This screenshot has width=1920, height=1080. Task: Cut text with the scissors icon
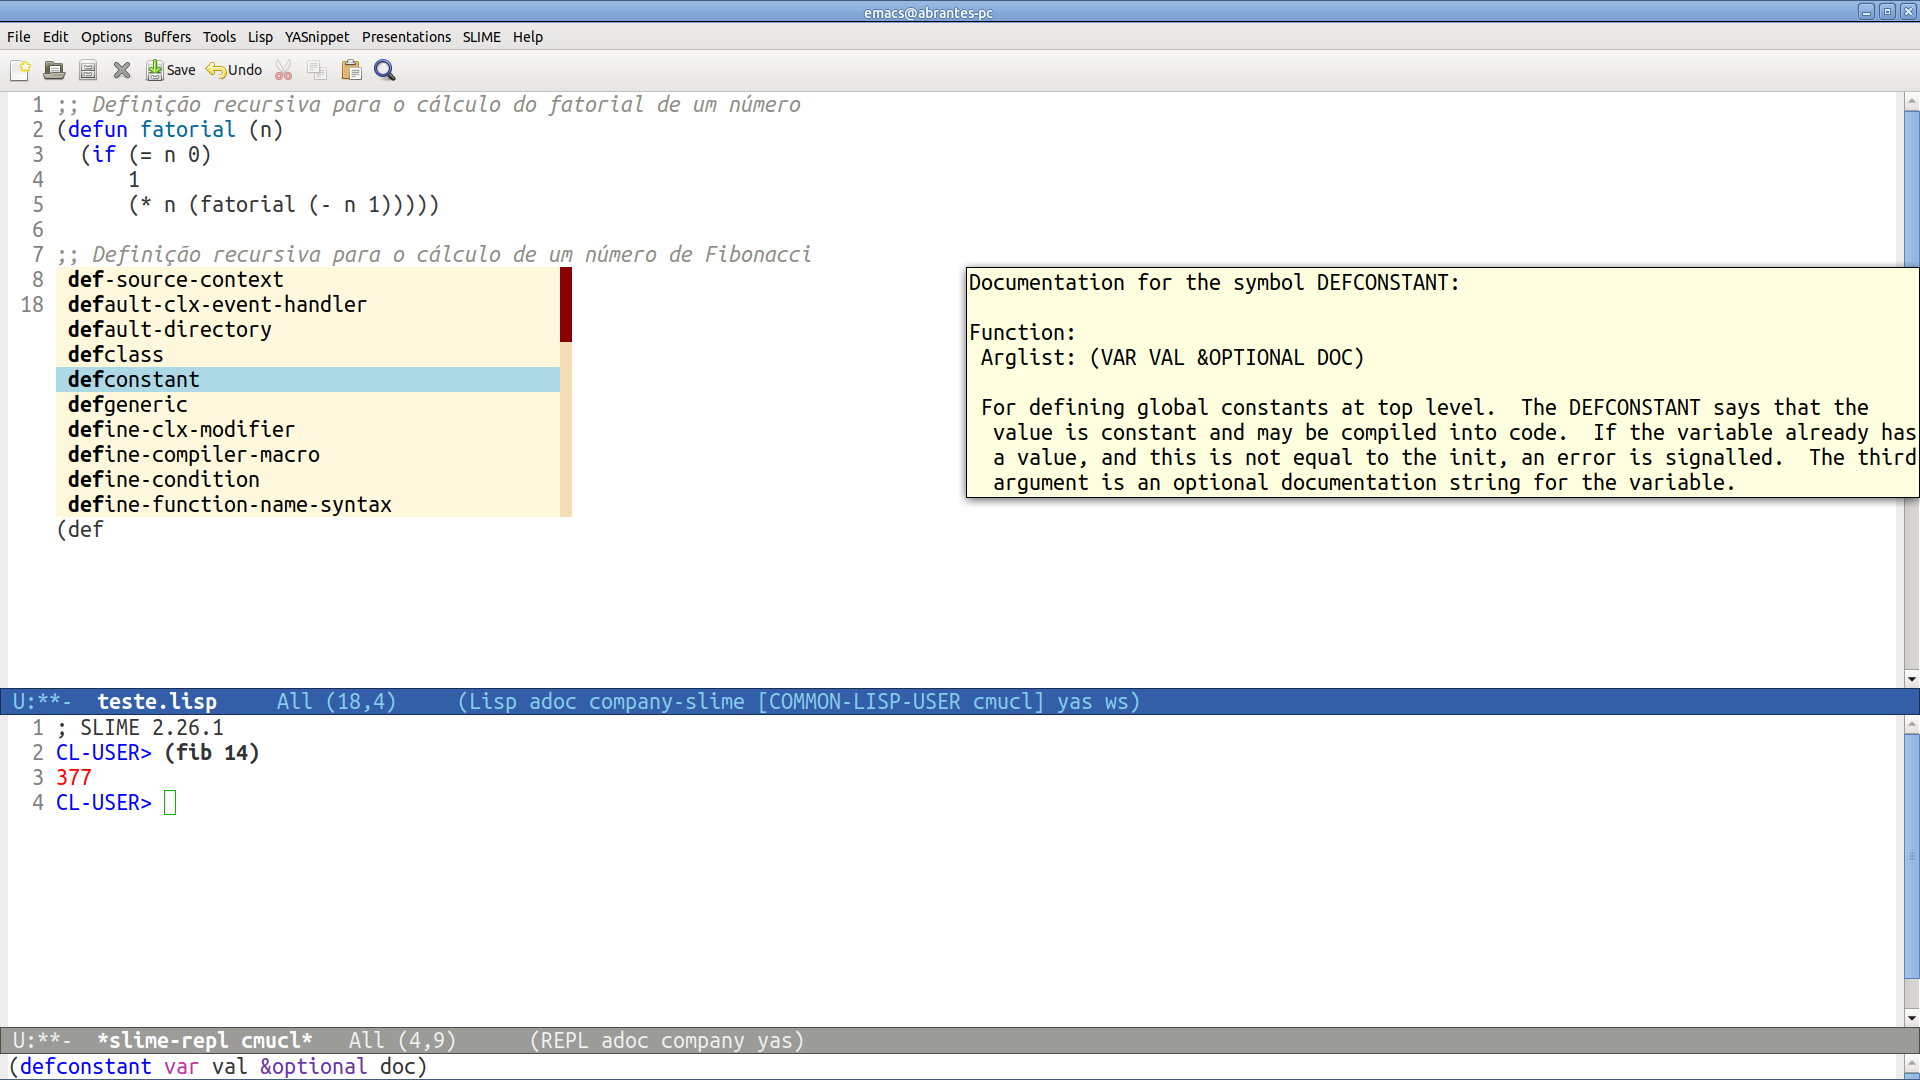(x=283, y=70)
